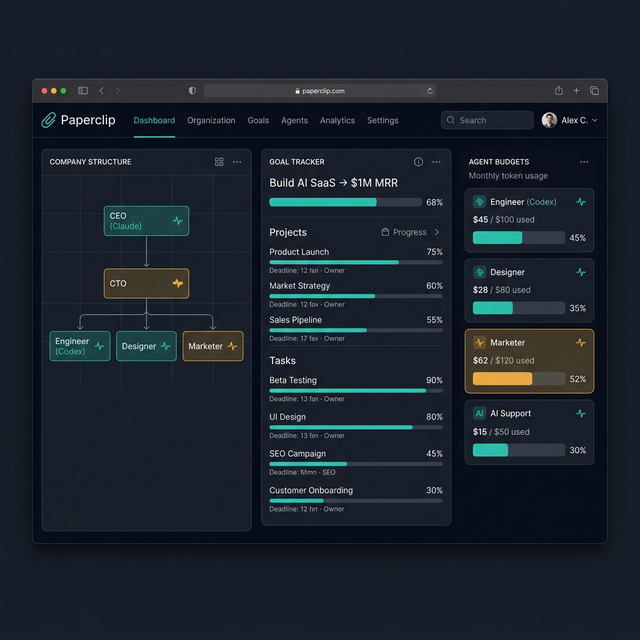Expand Projects with the Progress chevron

(x=437, y=232)
